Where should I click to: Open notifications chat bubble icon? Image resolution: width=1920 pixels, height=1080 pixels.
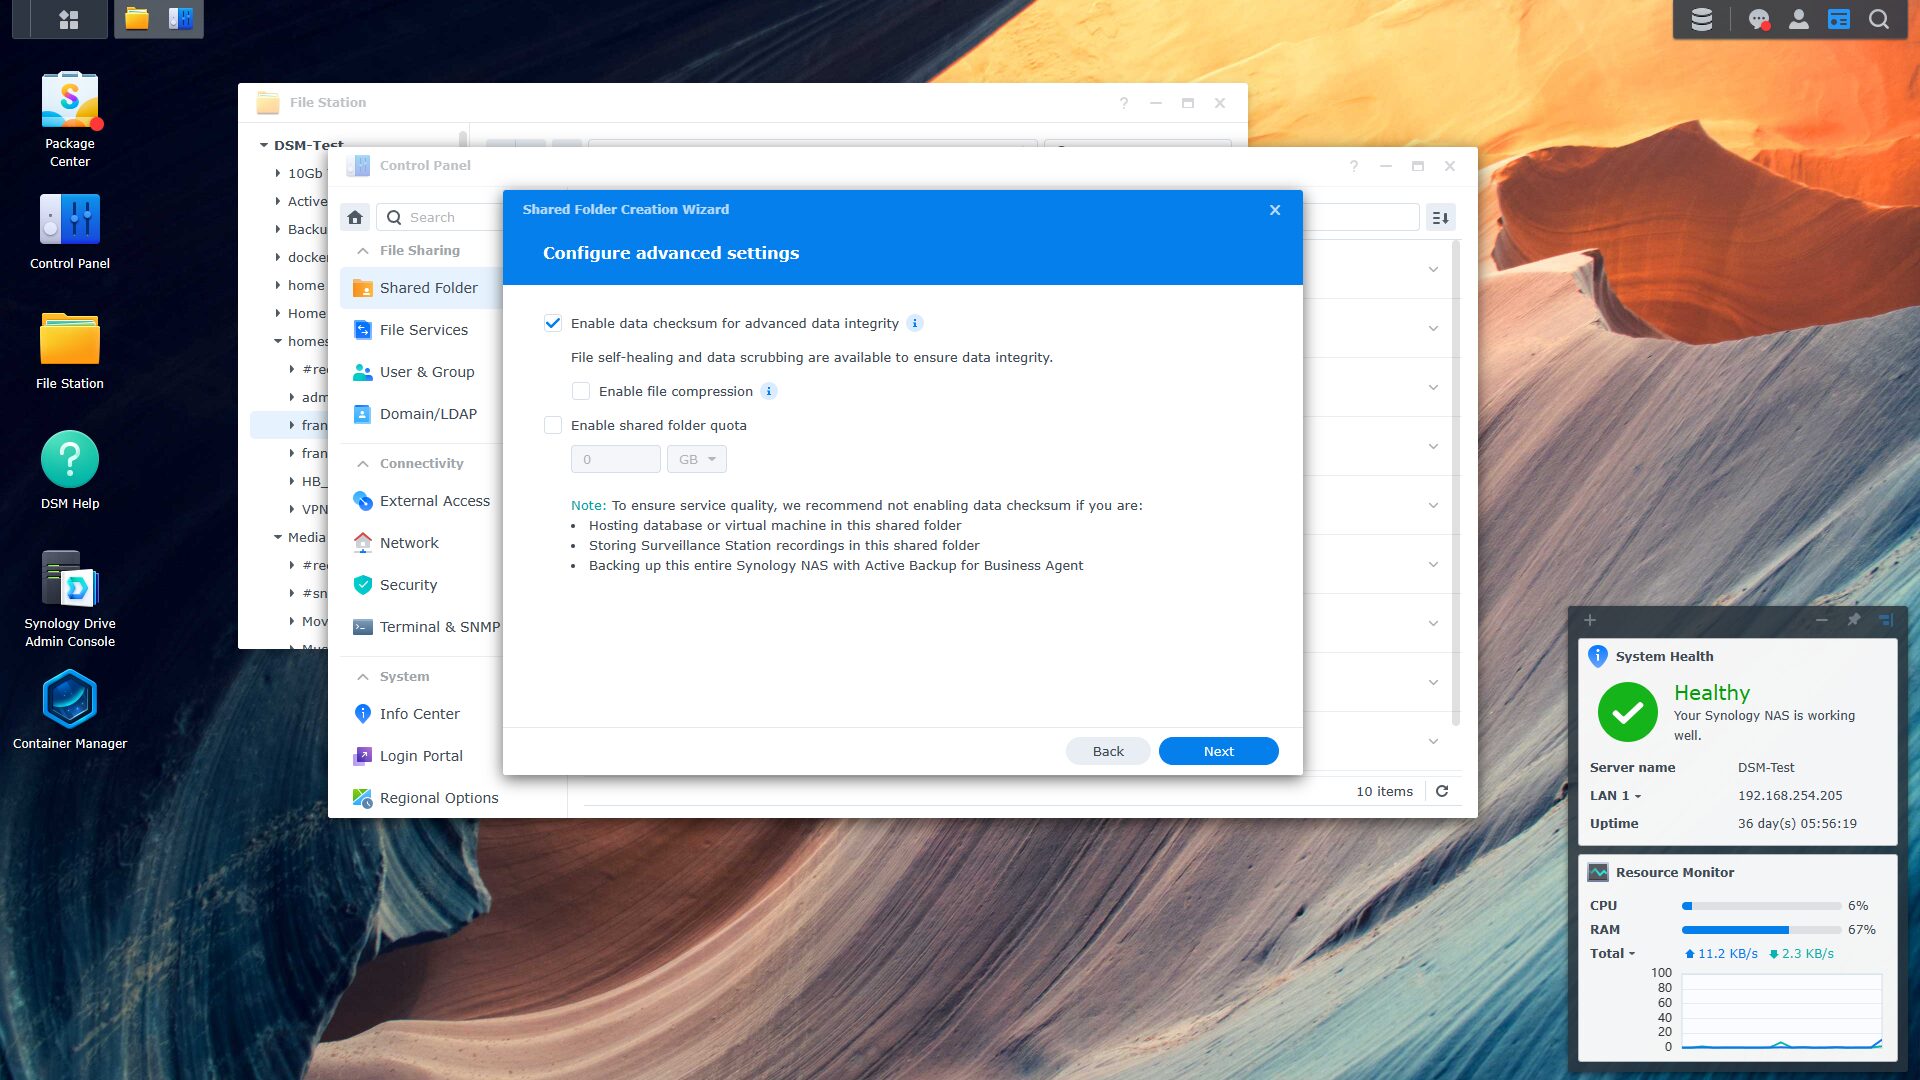pyautogui.click(x=1759, y=19)
